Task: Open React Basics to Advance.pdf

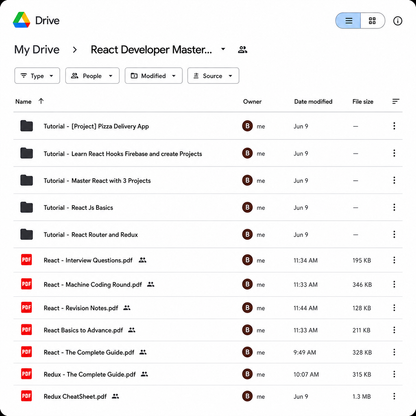Action: coord(83,330)
